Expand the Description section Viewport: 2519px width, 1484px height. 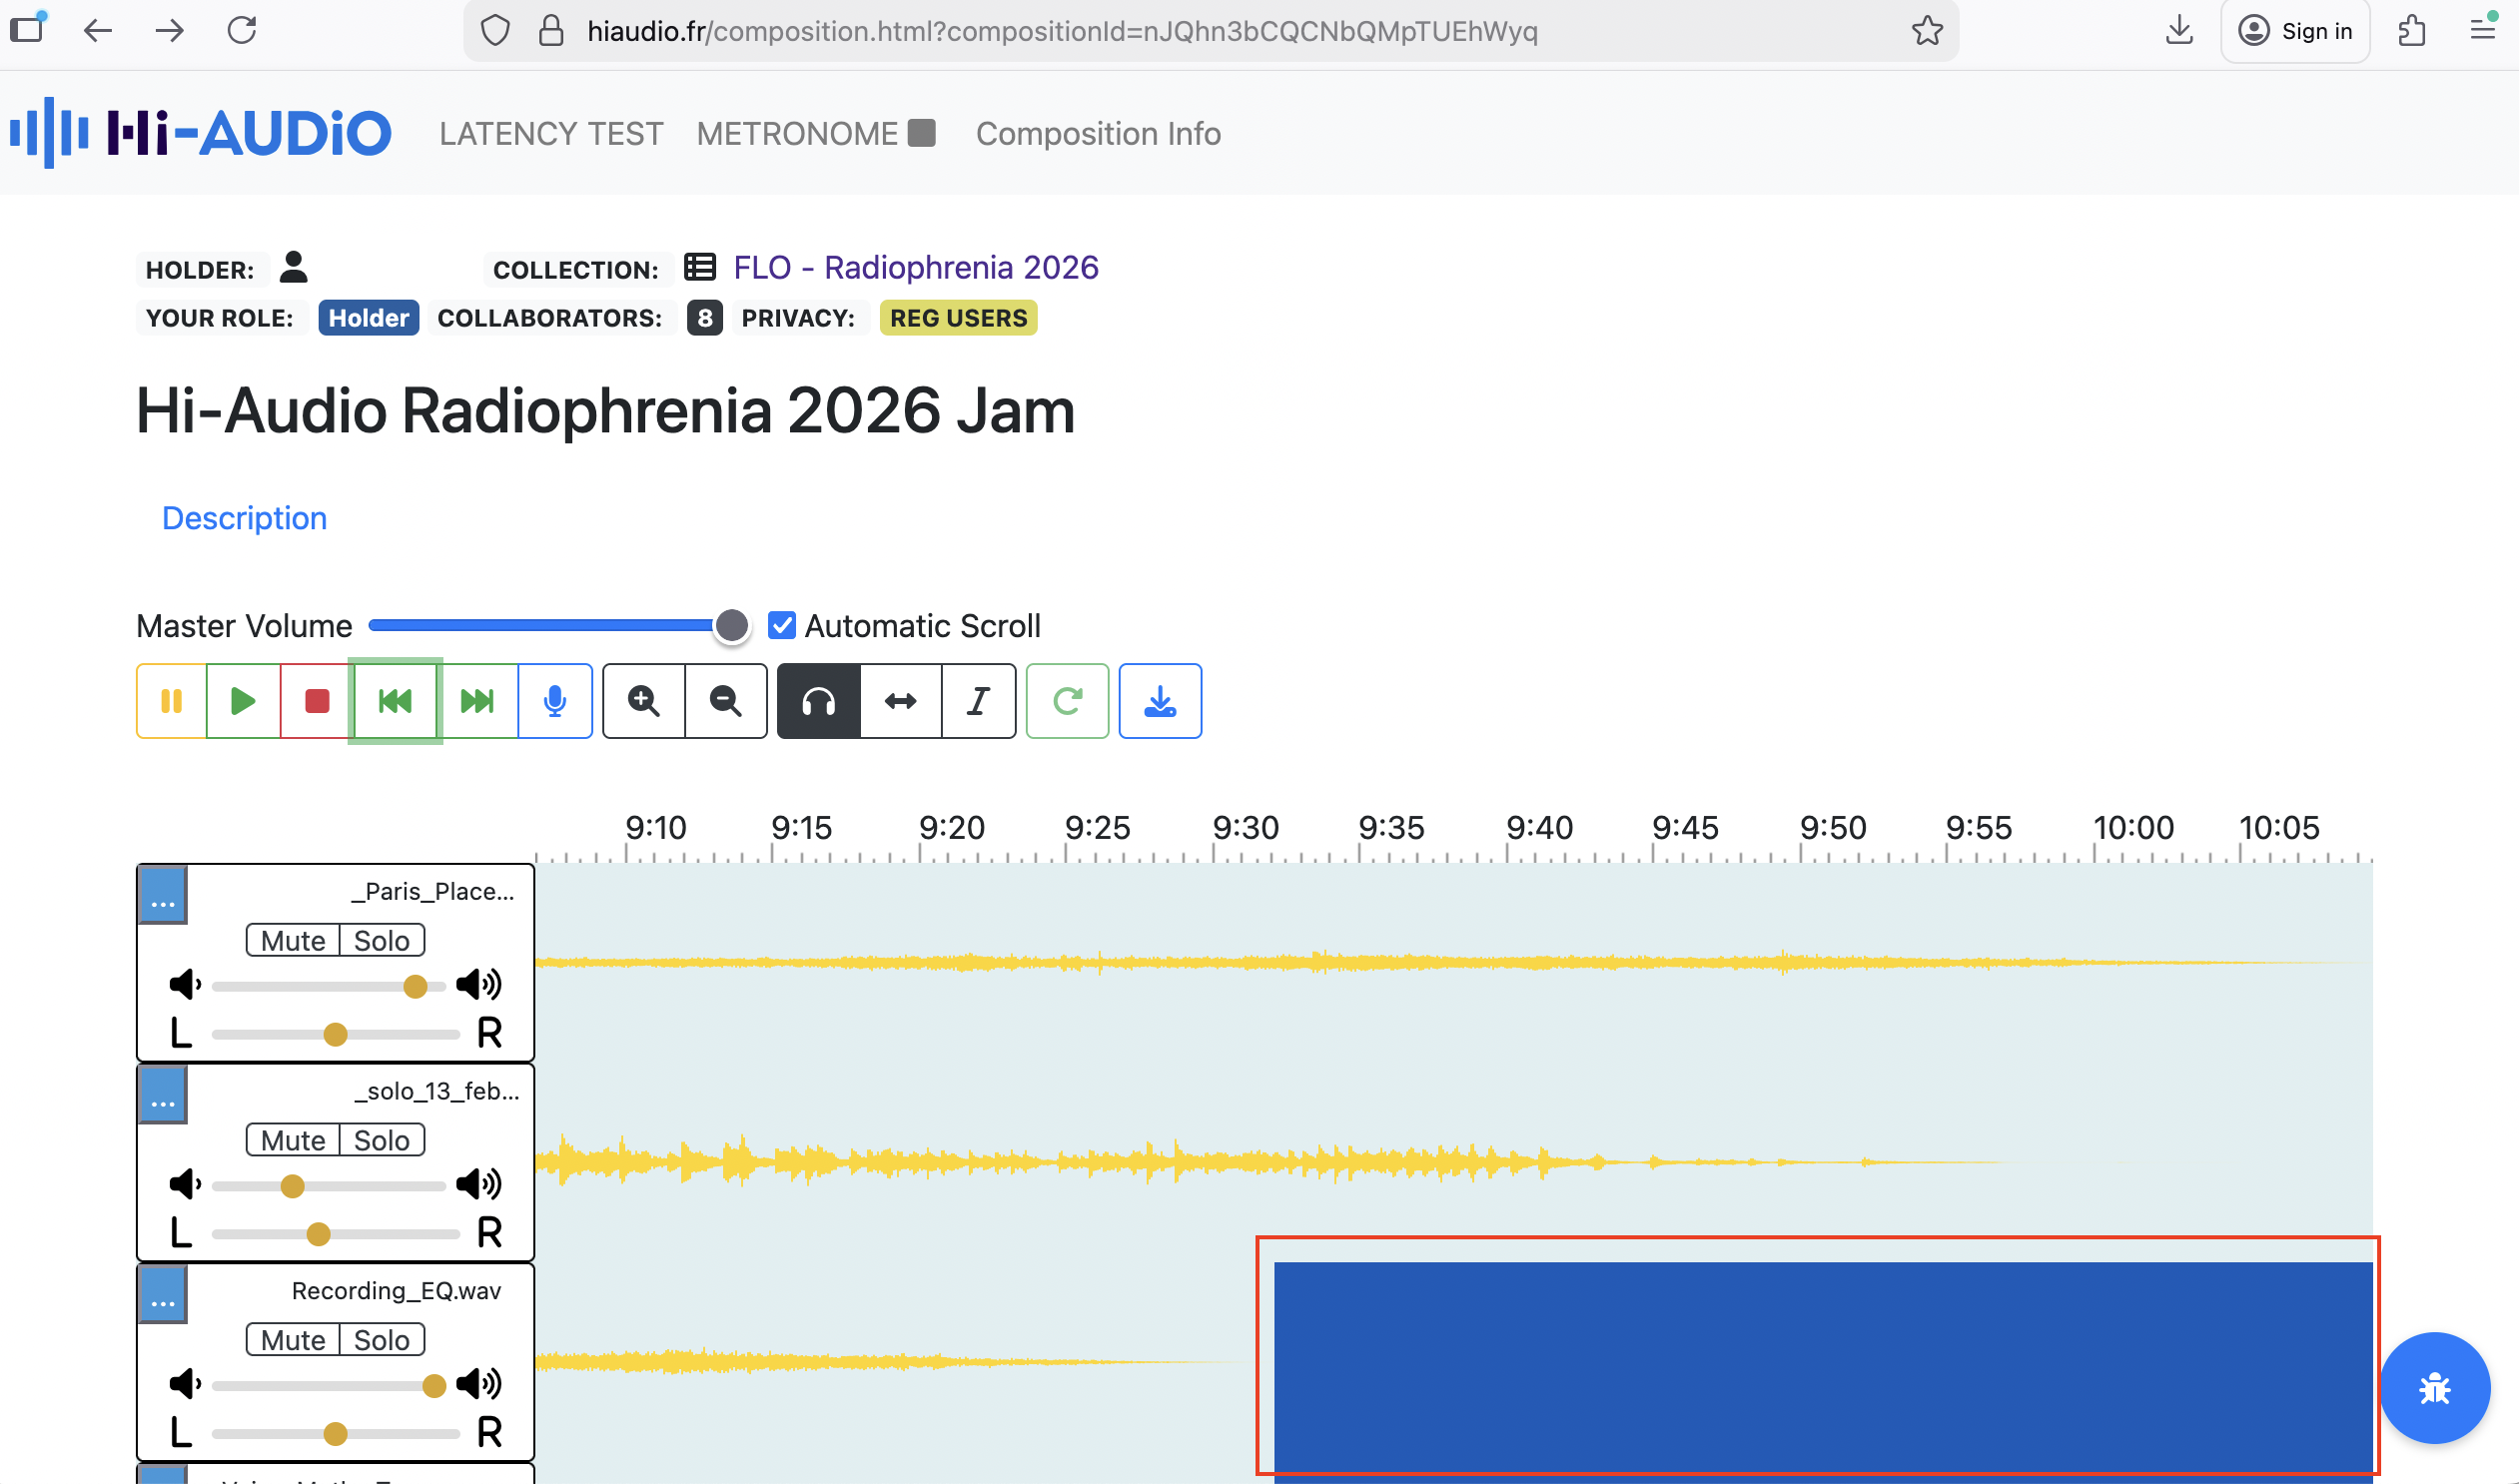click(244, 517)
